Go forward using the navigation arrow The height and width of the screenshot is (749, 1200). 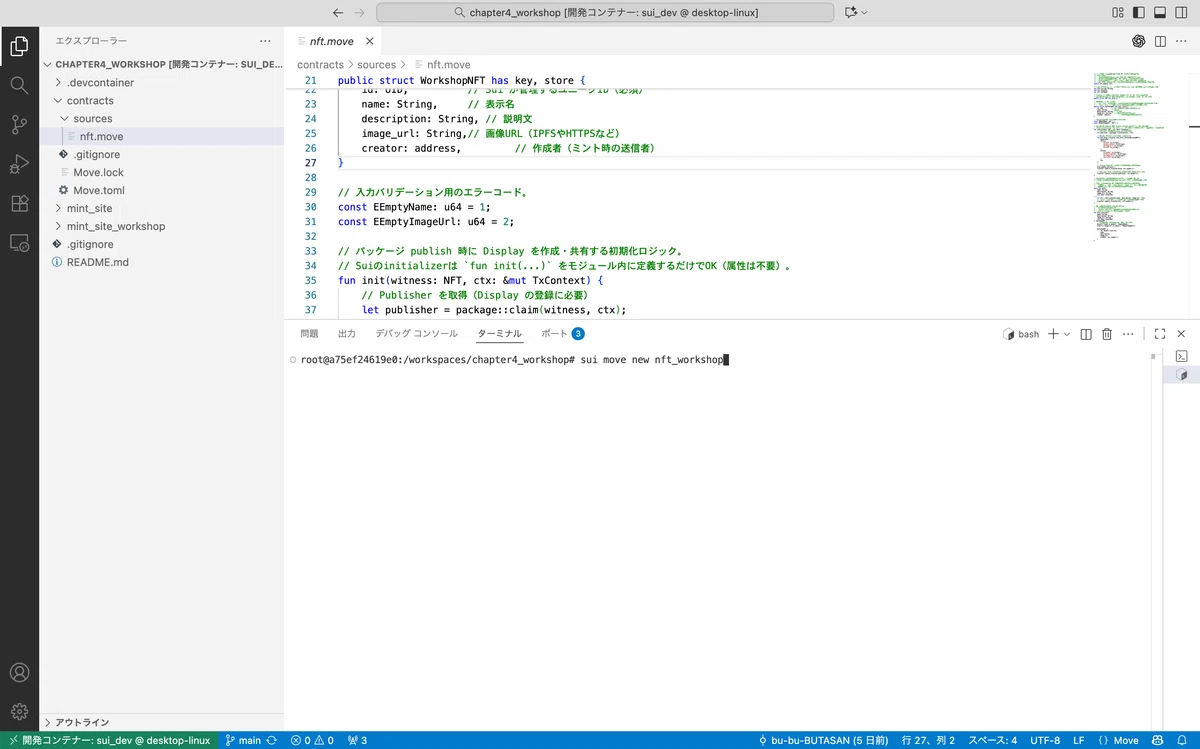click(361, 13)
